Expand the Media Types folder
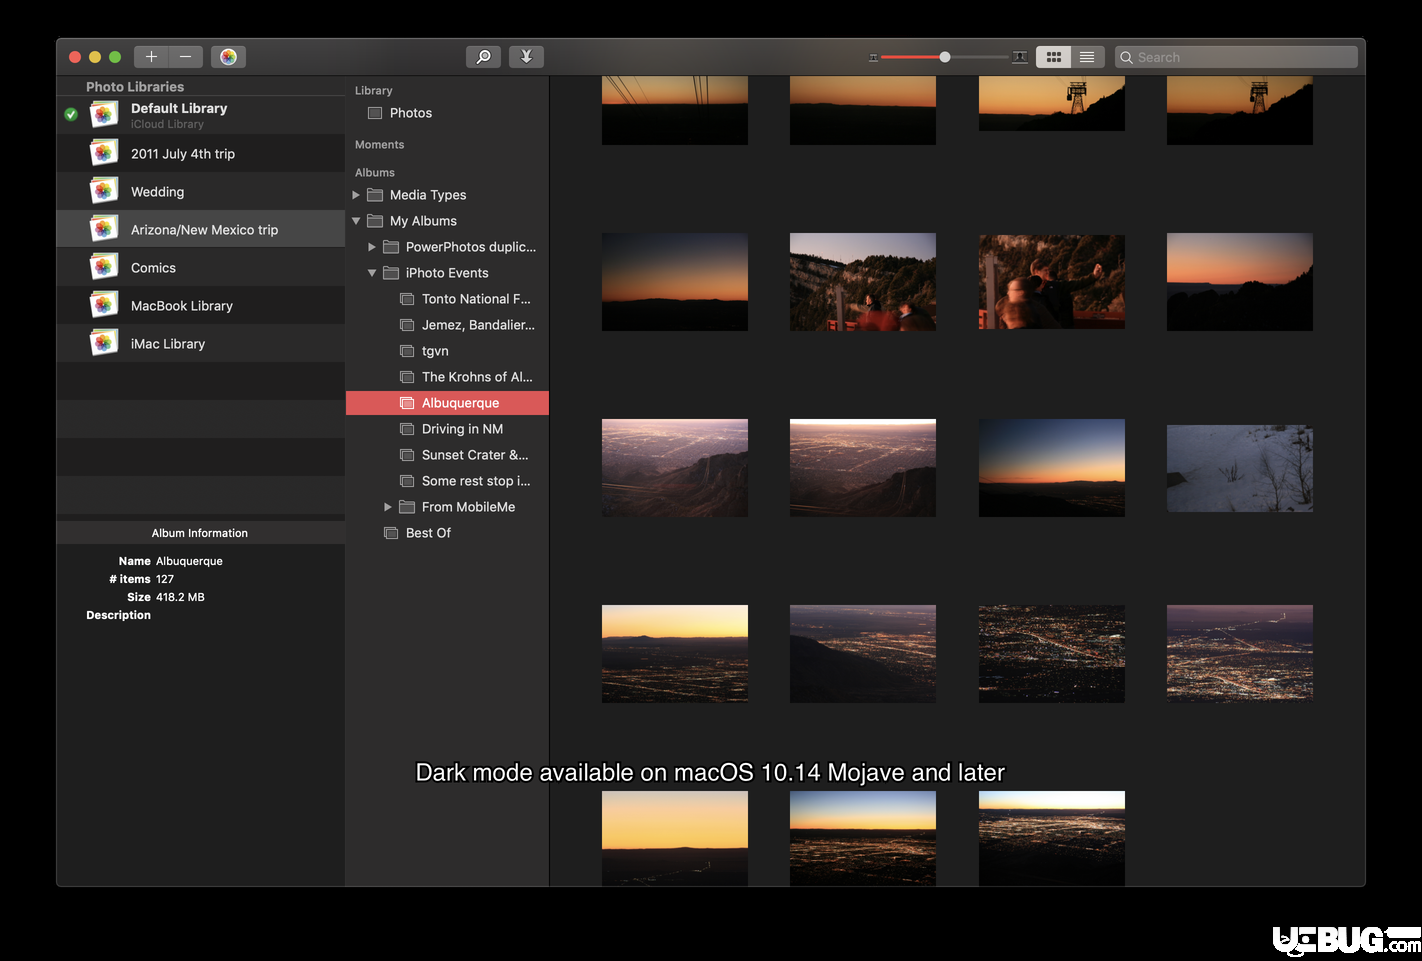The image size is (1422, 961). pos(356,195)
